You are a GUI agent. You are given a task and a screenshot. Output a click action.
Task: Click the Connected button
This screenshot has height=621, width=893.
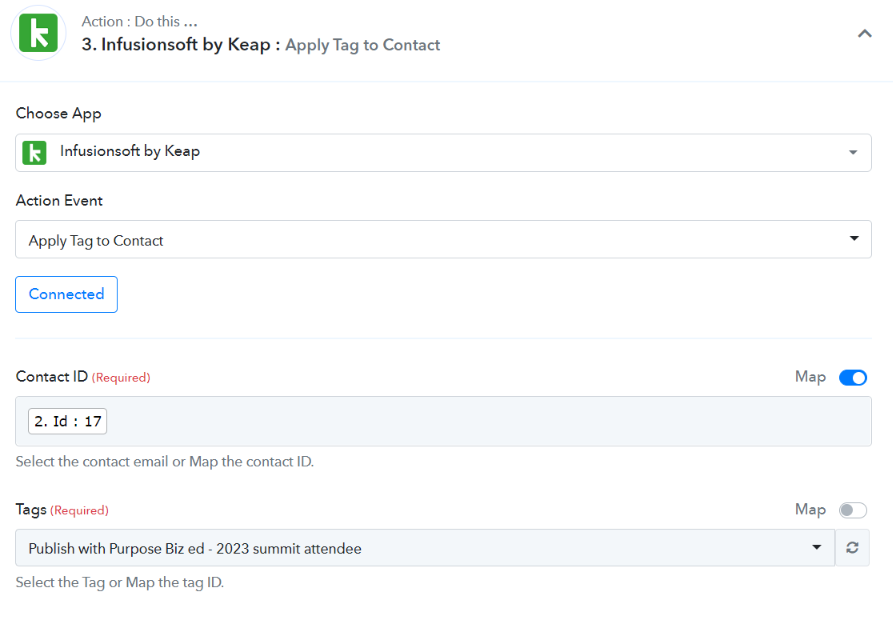67,295
